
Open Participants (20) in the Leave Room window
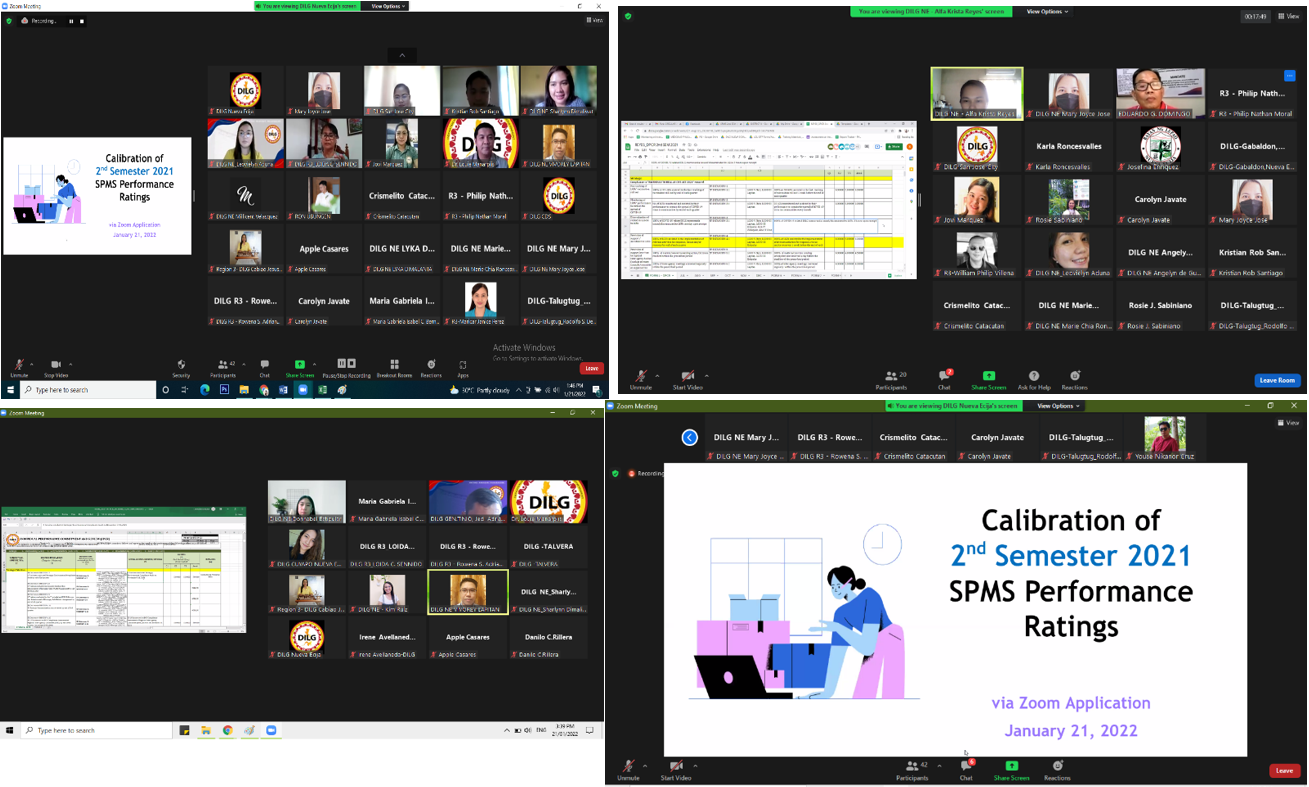[x=891, y=380]
